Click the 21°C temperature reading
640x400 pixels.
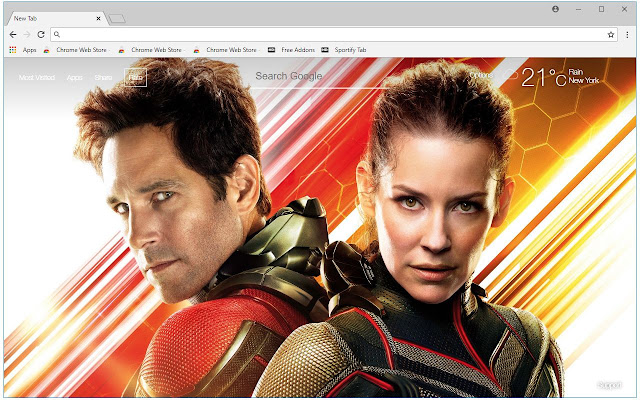pyautogui.click(x=544, y=77)
